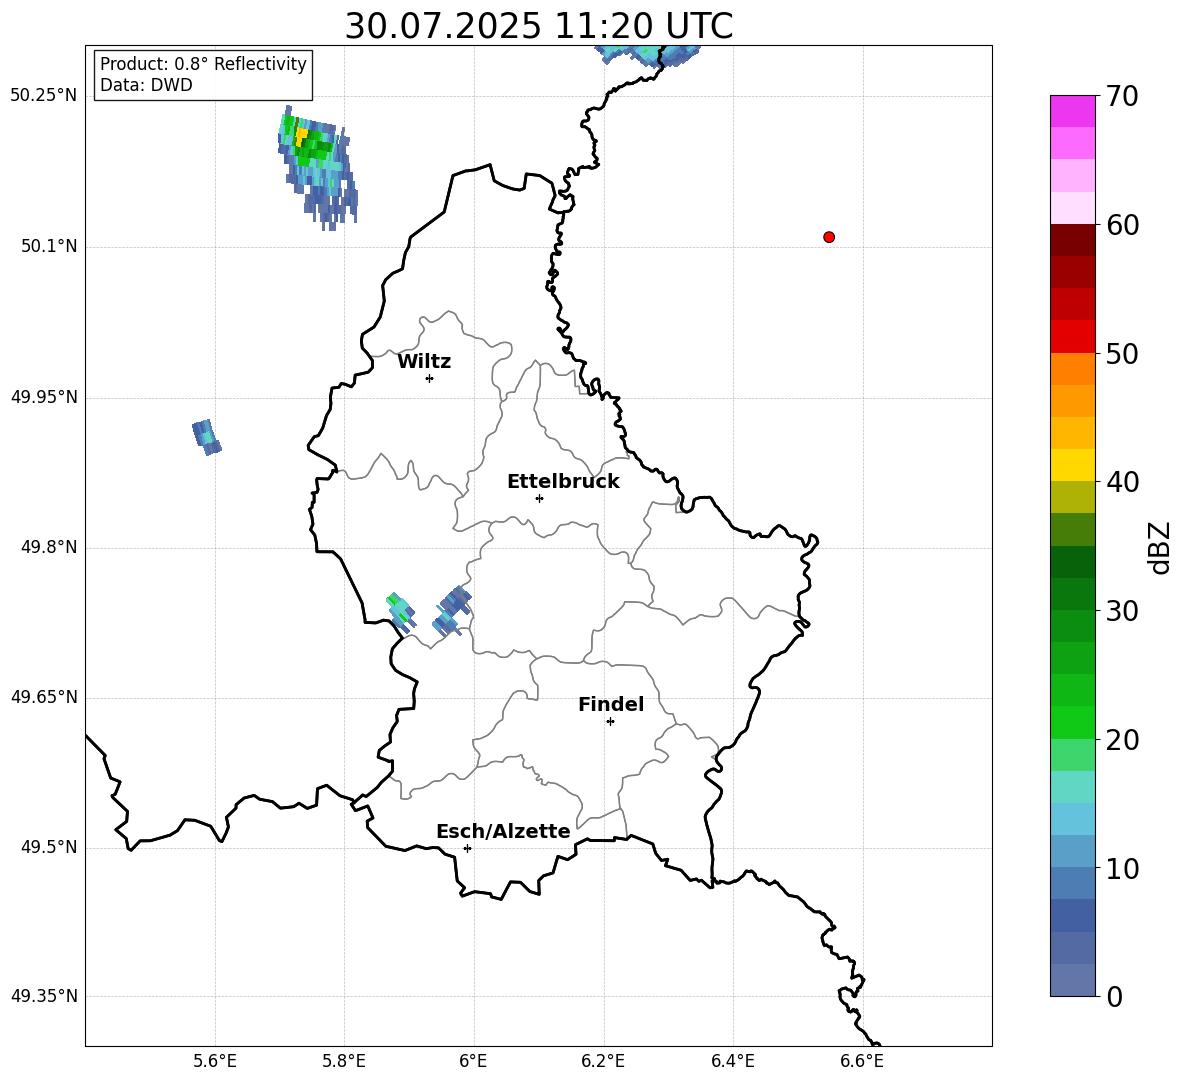Click the radar echo at the top map edge
Screen dimensions: 1184x1081
click(x=647, y=55)
